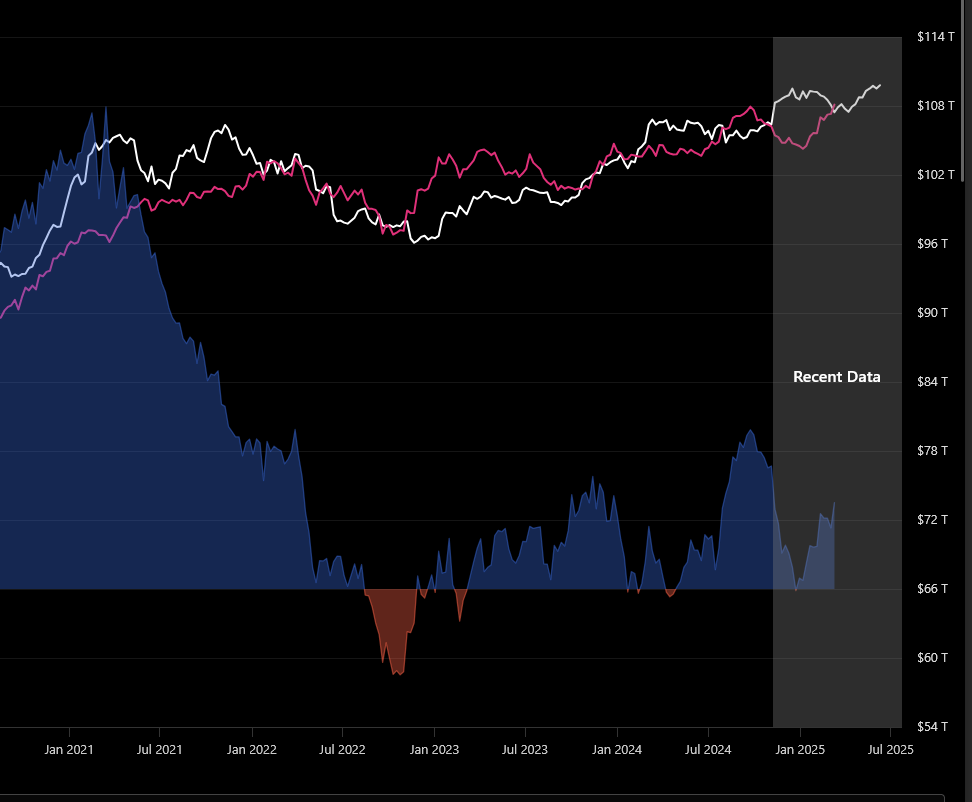Screen dimensions: 972x802
Task: Click the $72 T axis label
Action: pyautogui.click(x=932, y=519)
